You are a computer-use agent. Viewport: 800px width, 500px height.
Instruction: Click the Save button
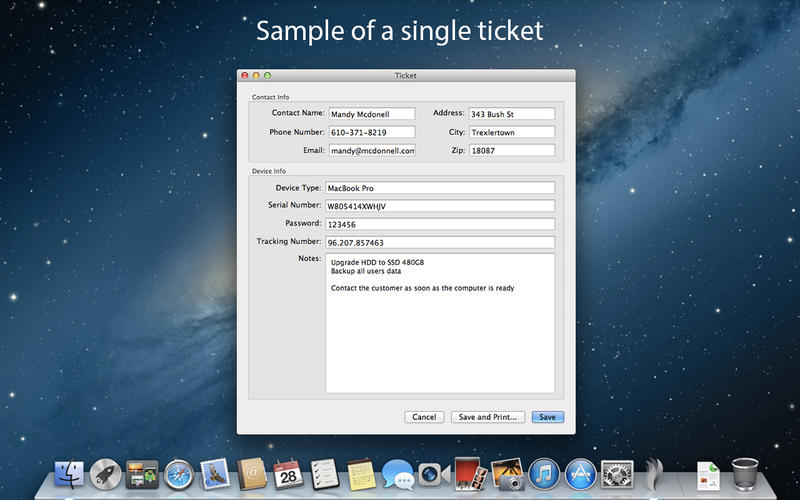[x=547, y=417]
